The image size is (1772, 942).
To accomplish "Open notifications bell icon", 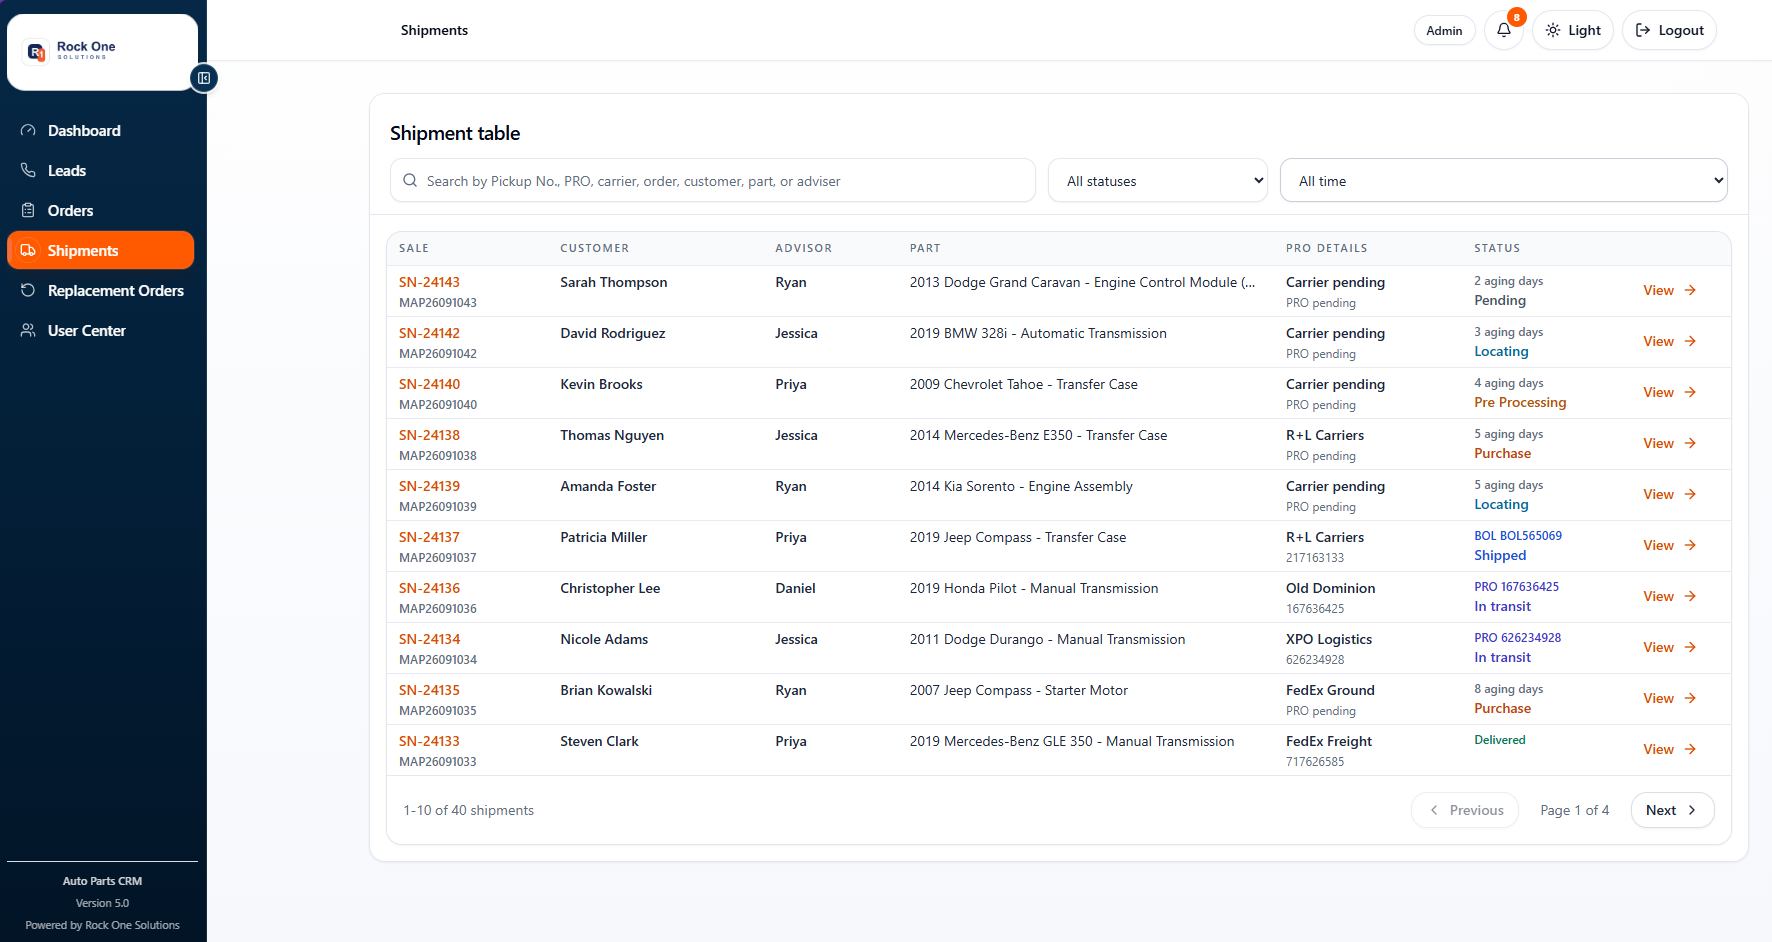I will tap(1503, 30).
